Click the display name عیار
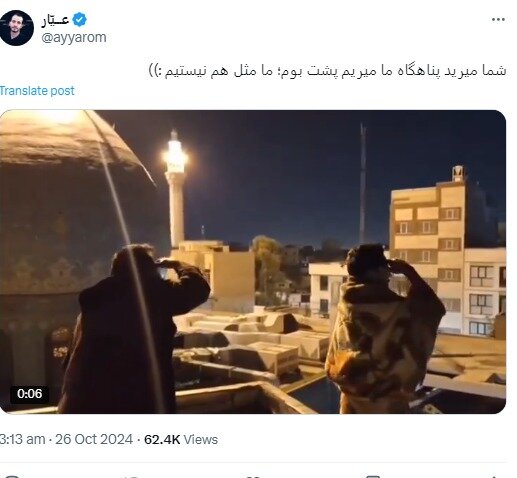The width and height of the screenshot is (517, 478). 55,20
